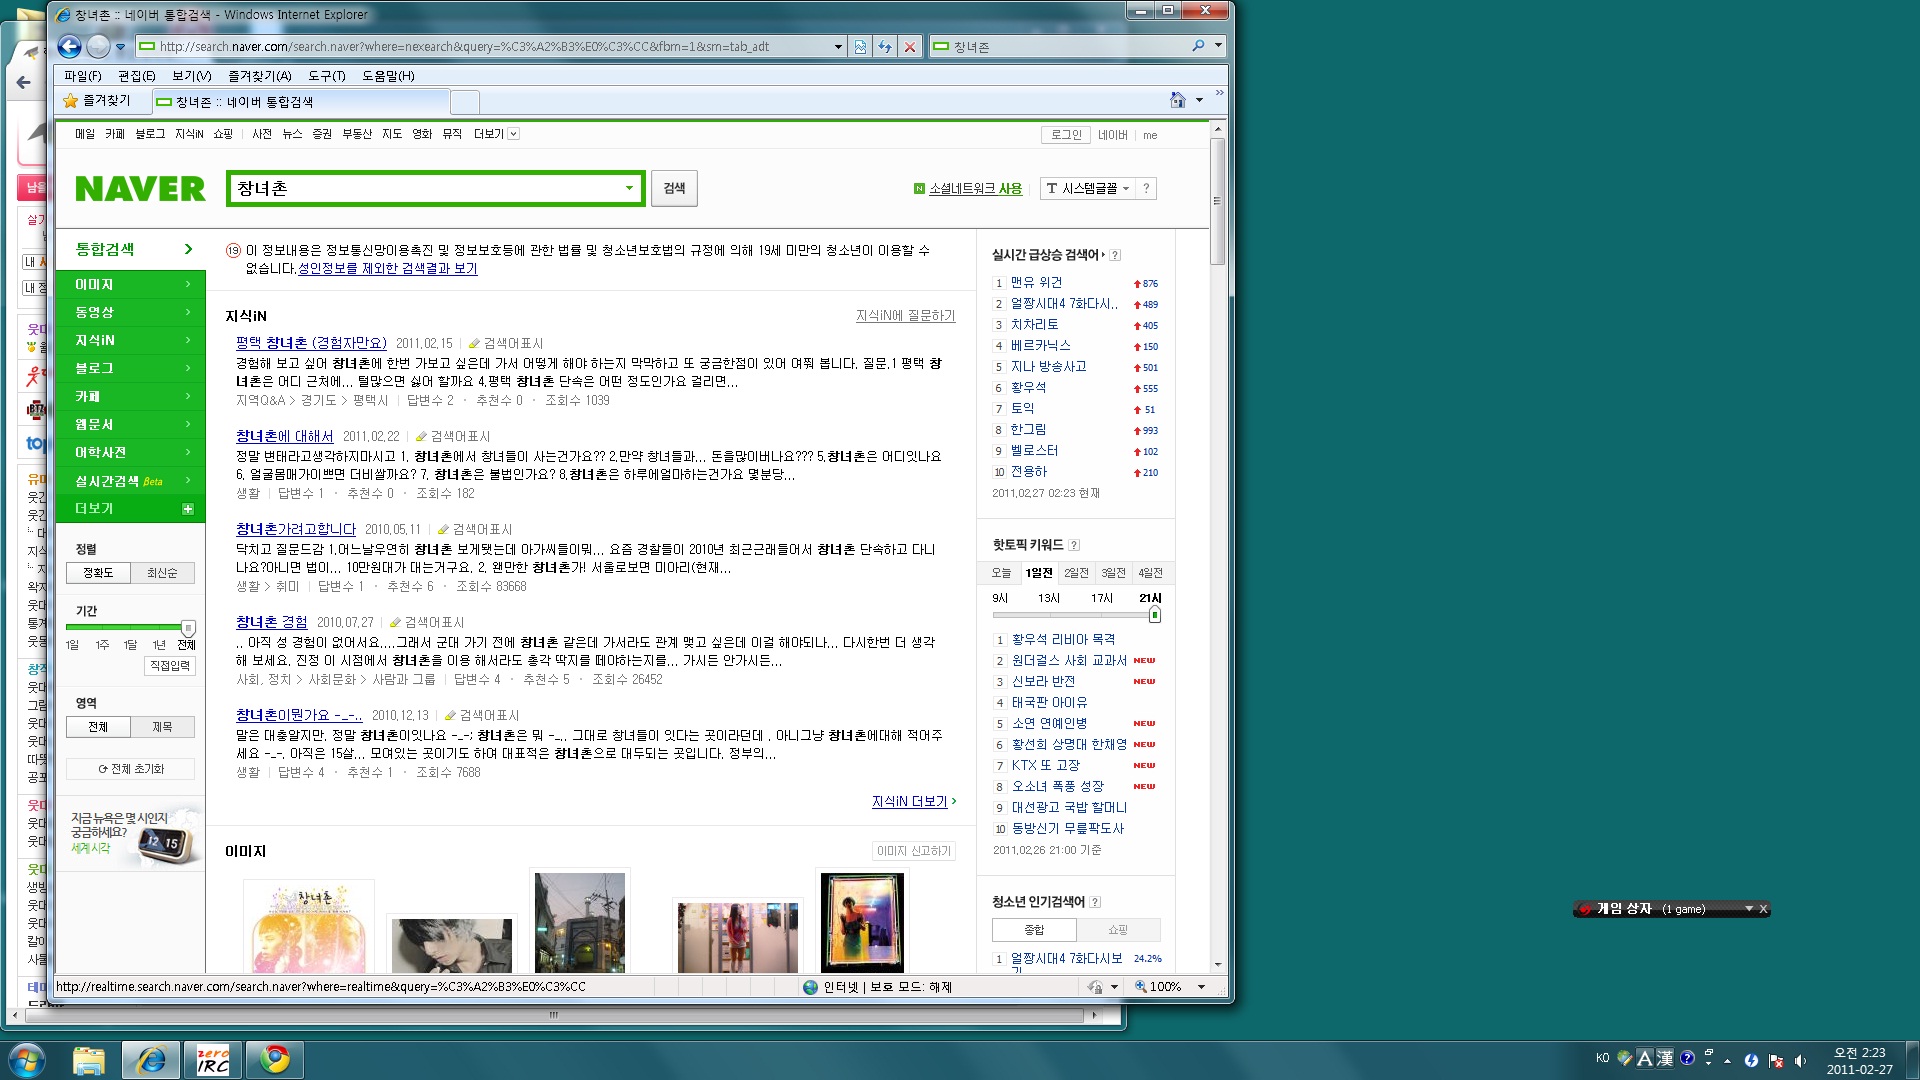Switch hot topic keywords to 2일전

[x=1076, y=573]
